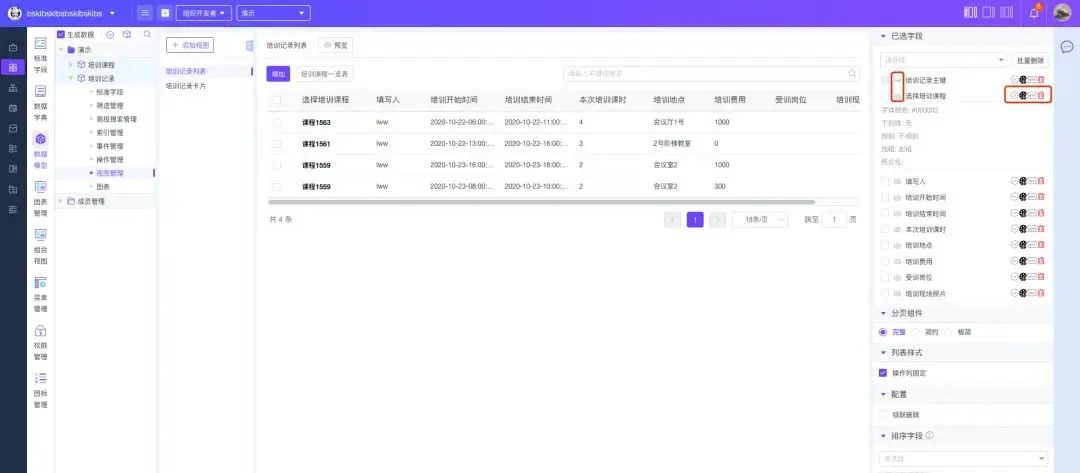Click the table search magnifier icon
Image resolution: width=1080 pixels, height=473 pixels.
click(853, 74)
